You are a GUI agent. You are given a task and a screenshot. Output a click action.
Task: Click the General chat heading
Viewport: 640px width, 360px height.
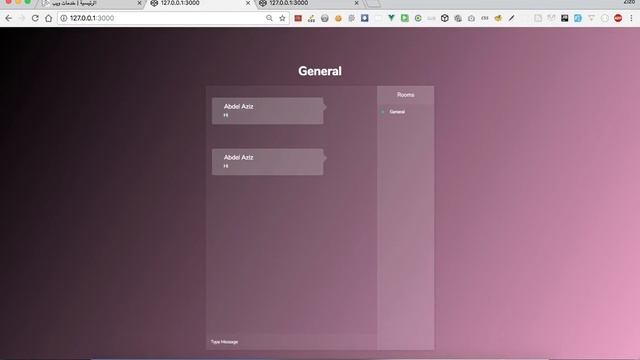pyautogui.click(x=320, y=71)
